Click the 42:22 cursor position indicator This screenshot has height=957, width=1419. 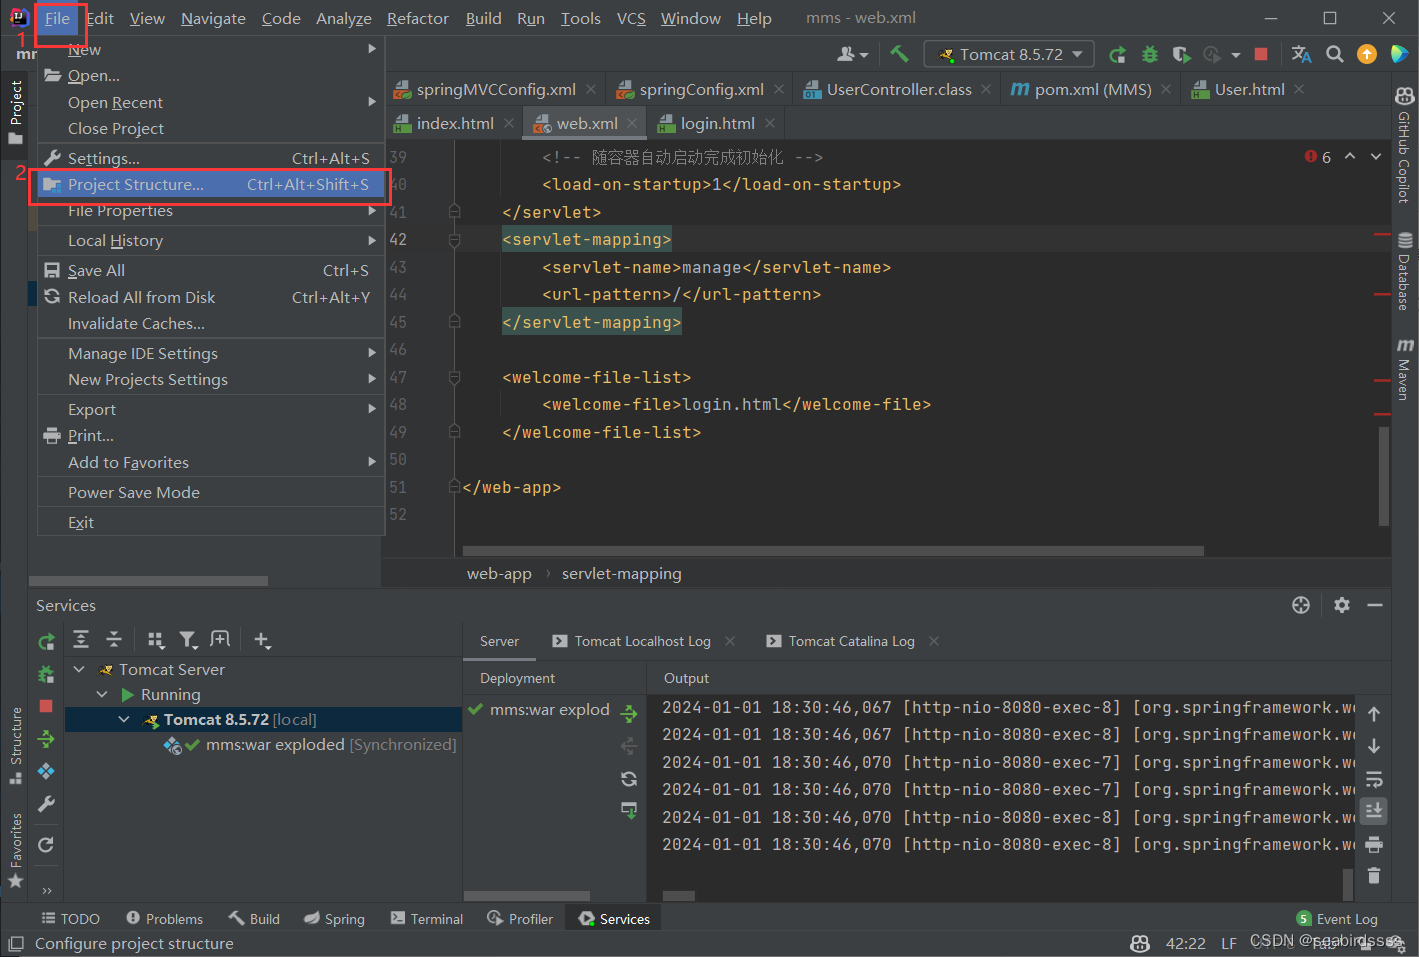[x=1185, y=943]
